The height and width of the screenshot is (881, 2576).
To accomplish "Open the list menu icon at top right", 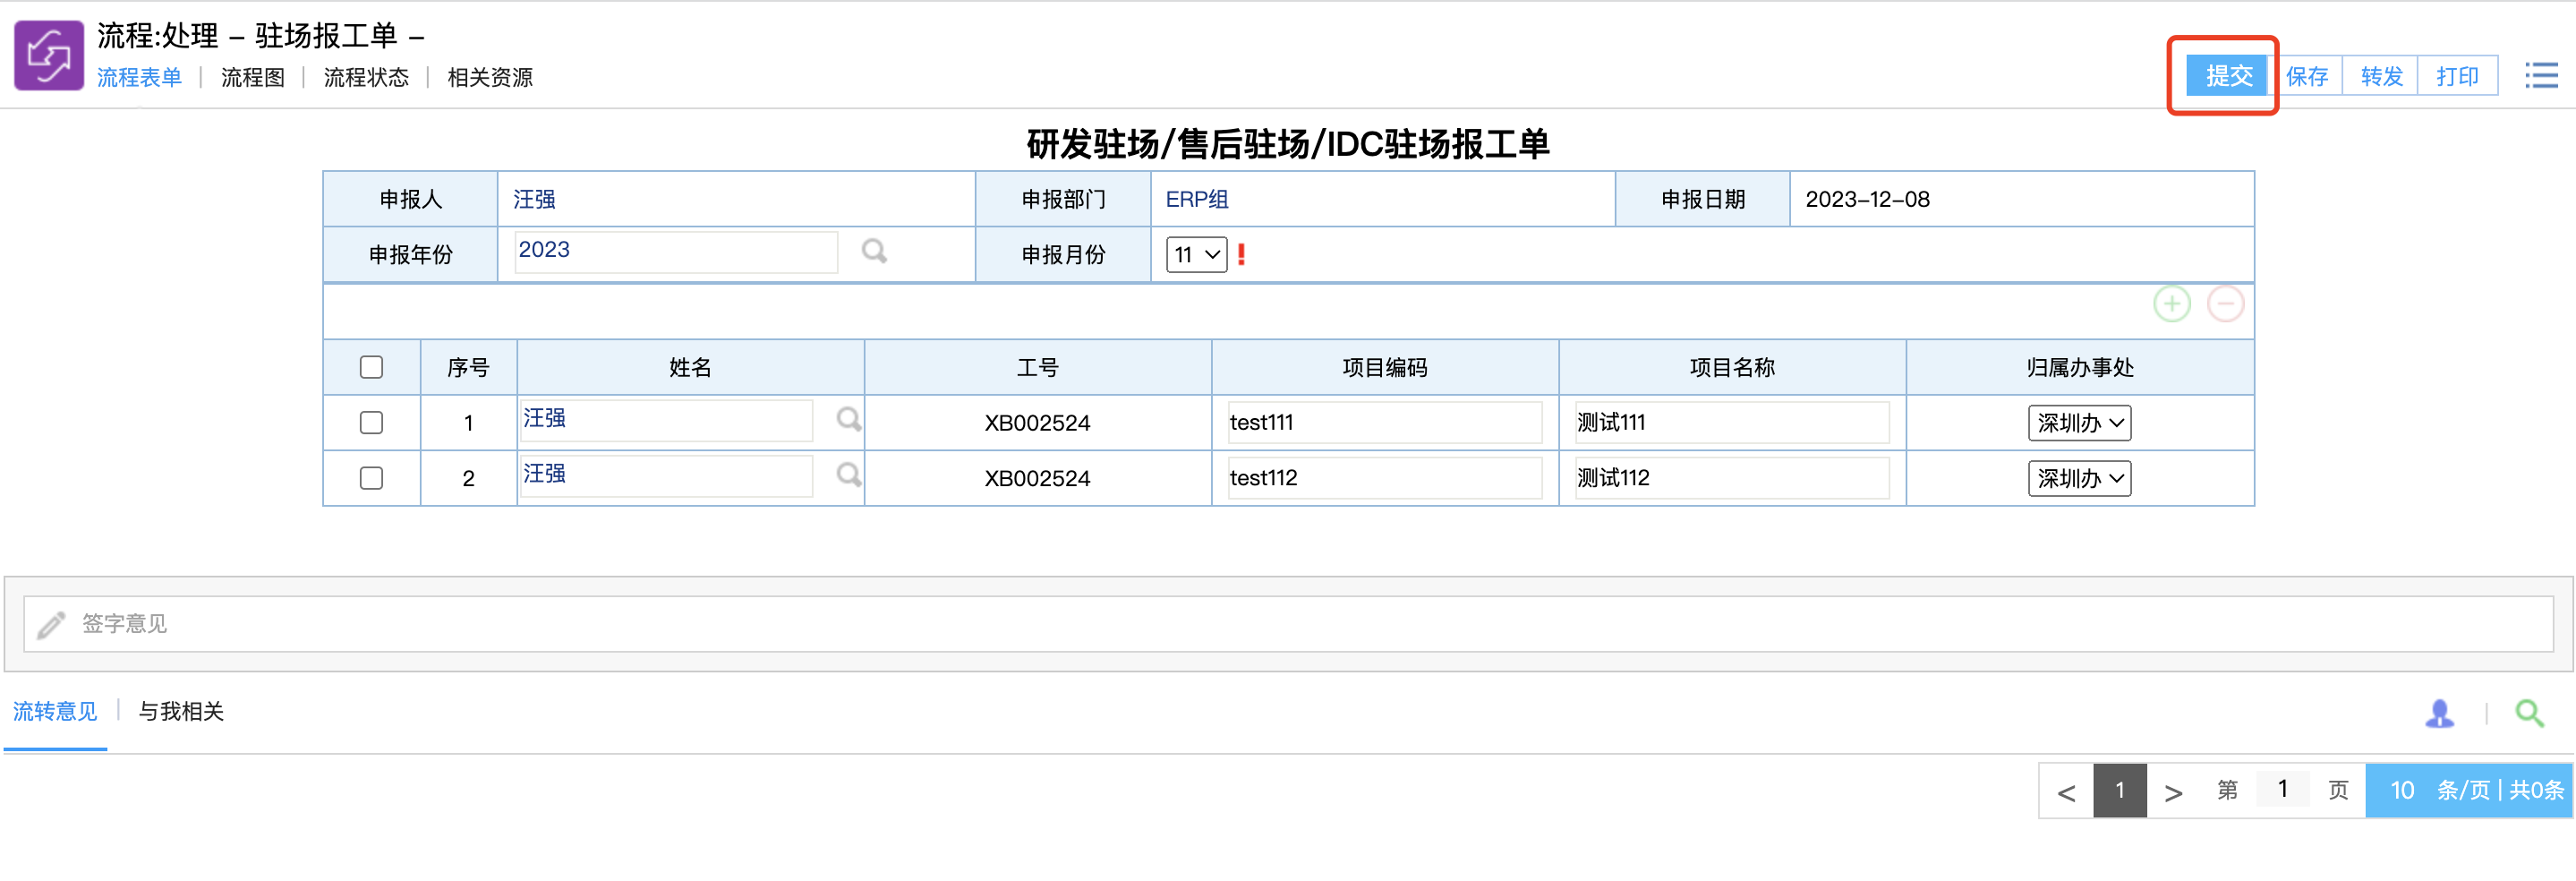I will 2540,76.
